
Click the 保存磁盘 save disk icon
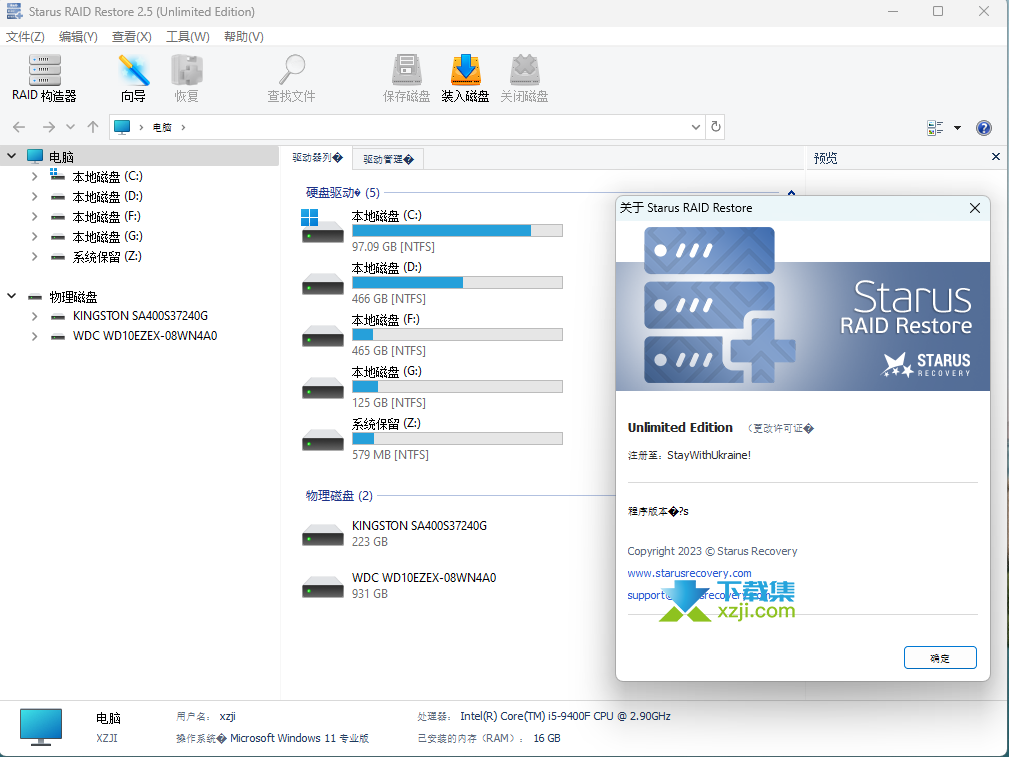pyautogui.click(x=406, y=78)
